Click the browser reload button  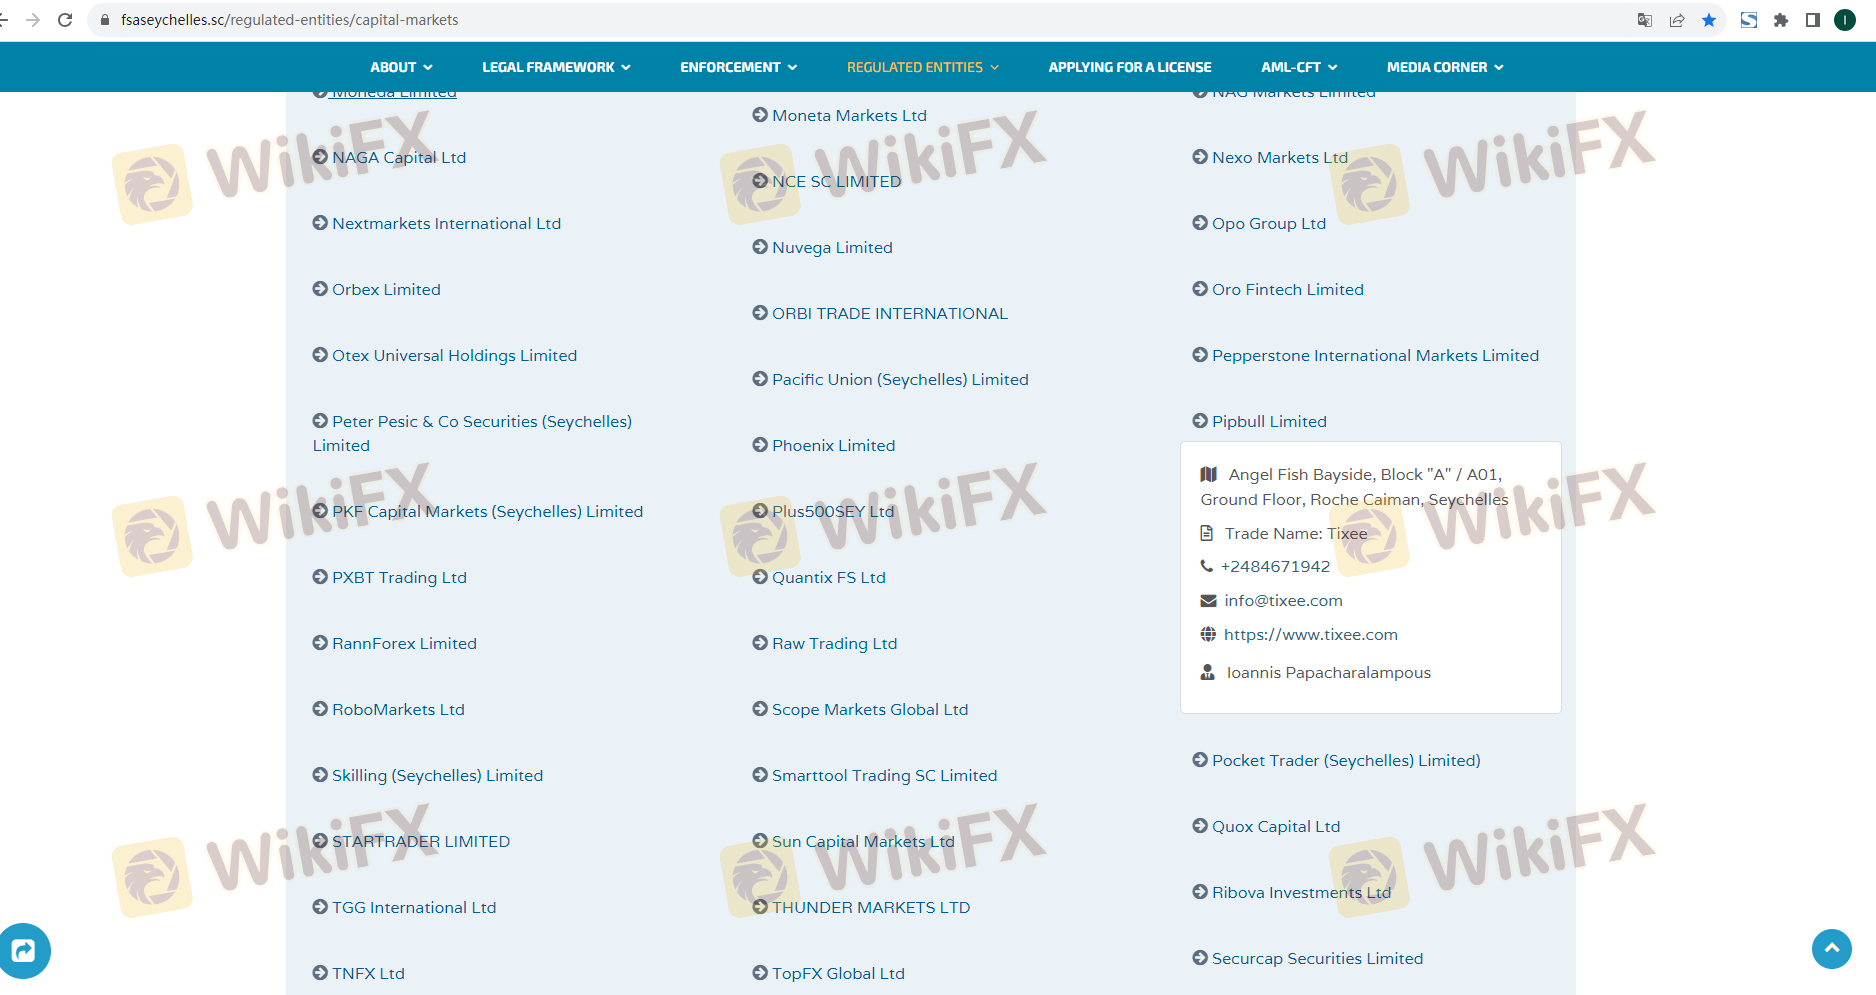pyautogui.click(x=65, y=20)
